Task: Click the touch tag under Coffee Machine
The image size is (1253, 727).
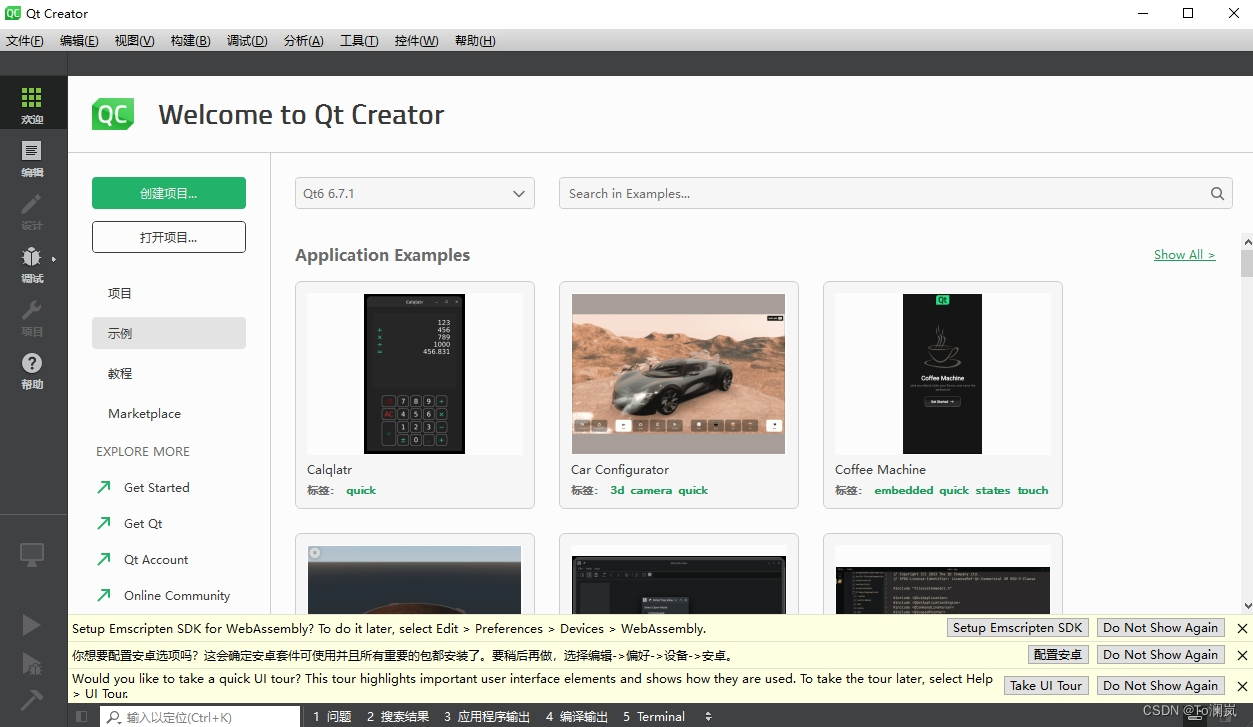Action: point(1033,490)
